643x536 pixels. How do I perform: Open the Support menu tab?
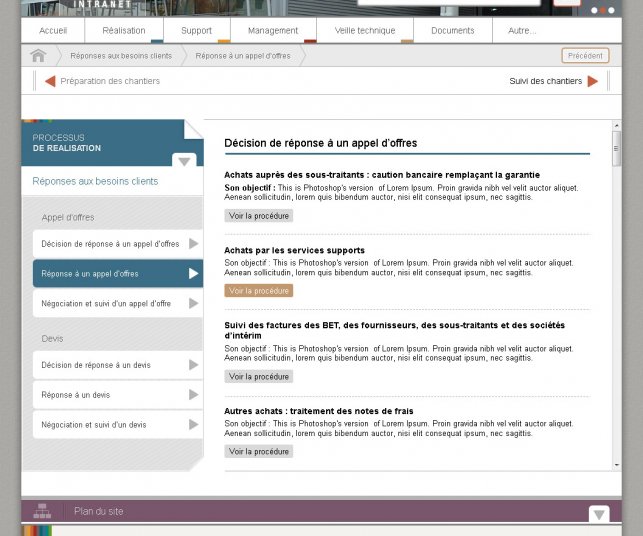(x=196, y=30)
